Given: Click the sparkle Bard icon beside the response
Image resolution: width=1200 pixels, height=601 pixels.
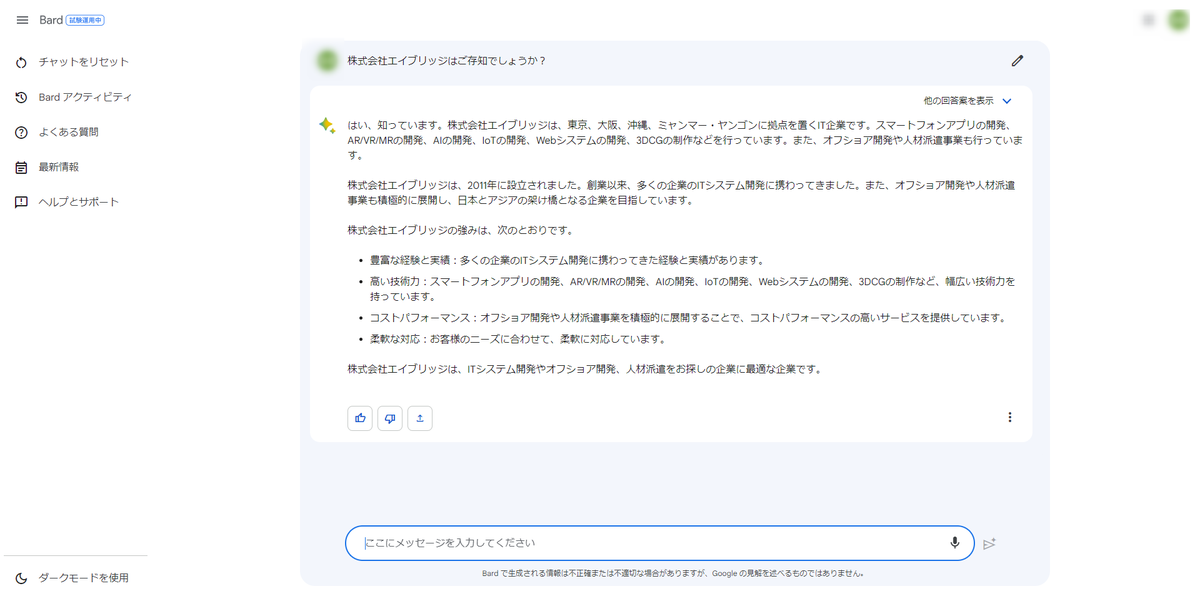Looking at the screenshot, I should (x=326, y=125).
